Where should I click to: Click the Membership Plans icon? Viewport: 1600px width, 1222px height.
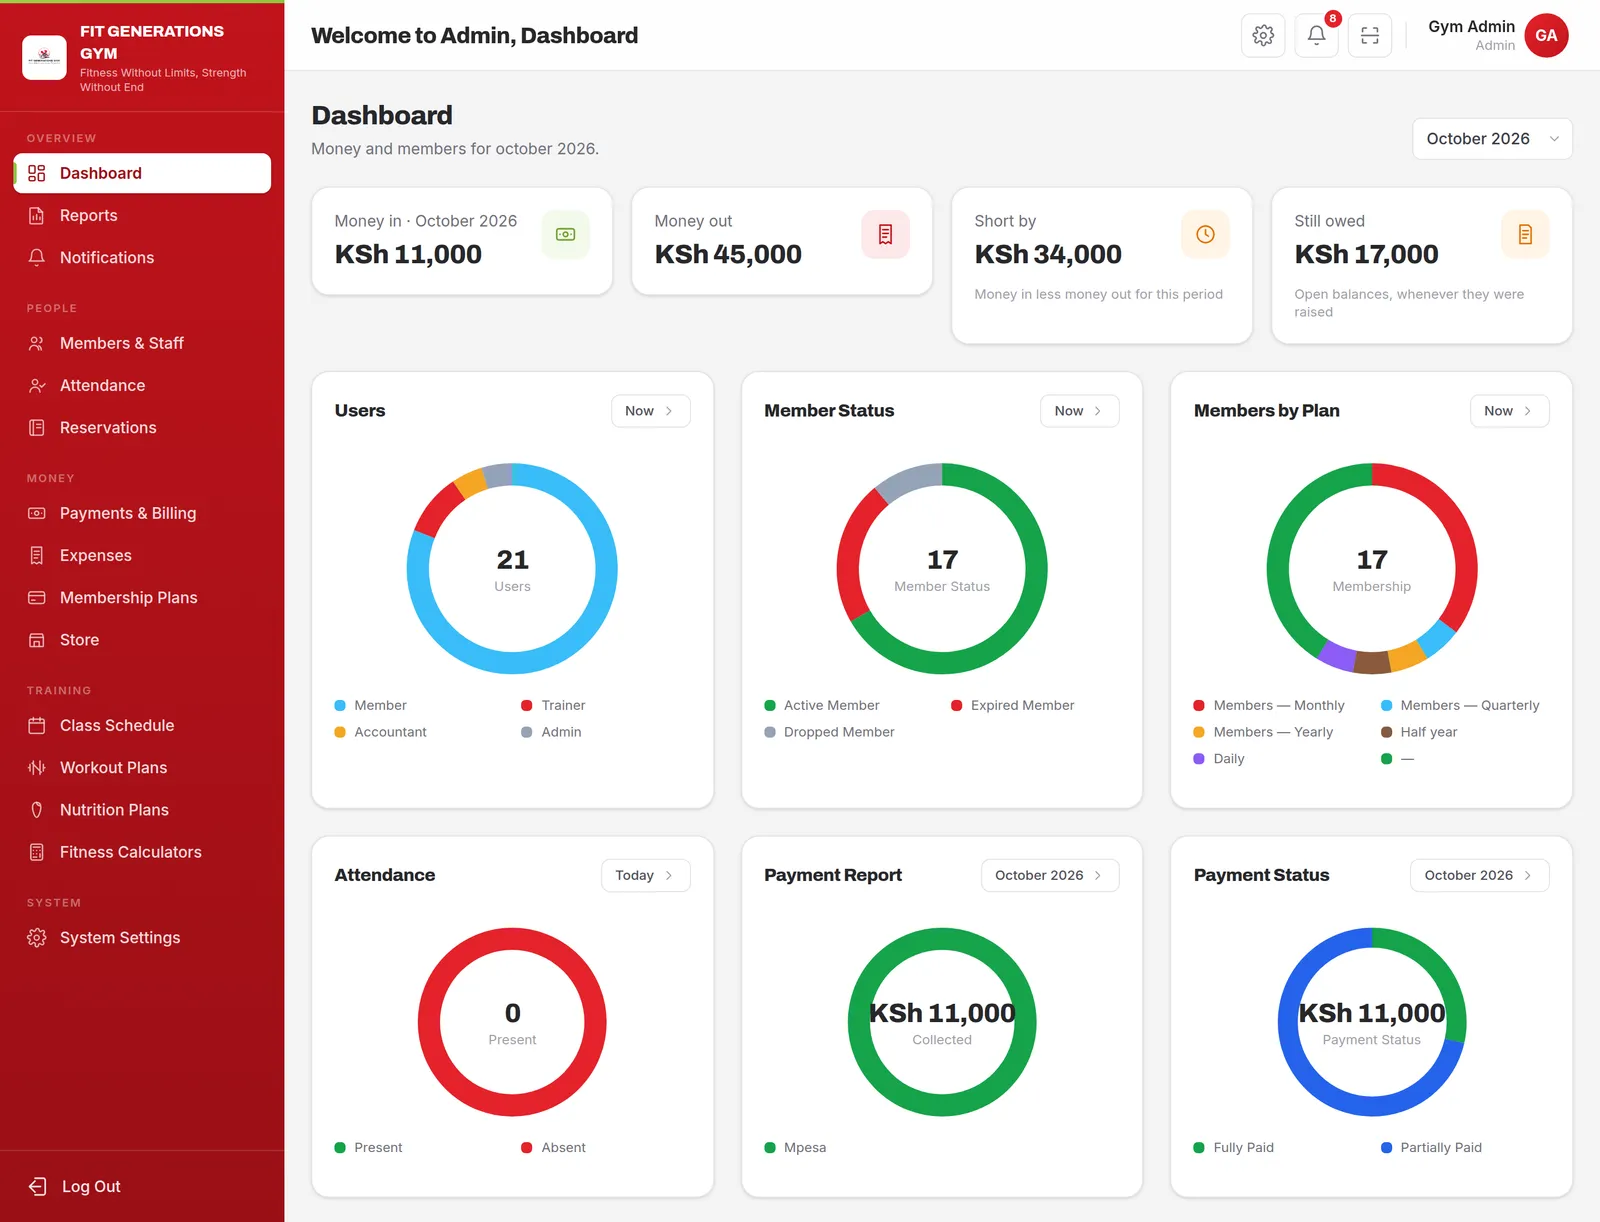37,597
